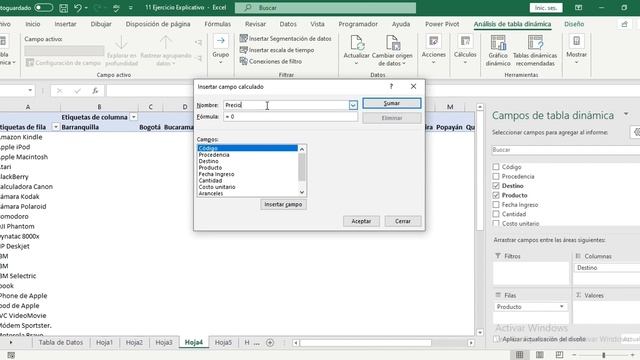Open Etiquetas de columna filter dropdown
Viewport: 640px width, 360px height.
pos(133,117)
